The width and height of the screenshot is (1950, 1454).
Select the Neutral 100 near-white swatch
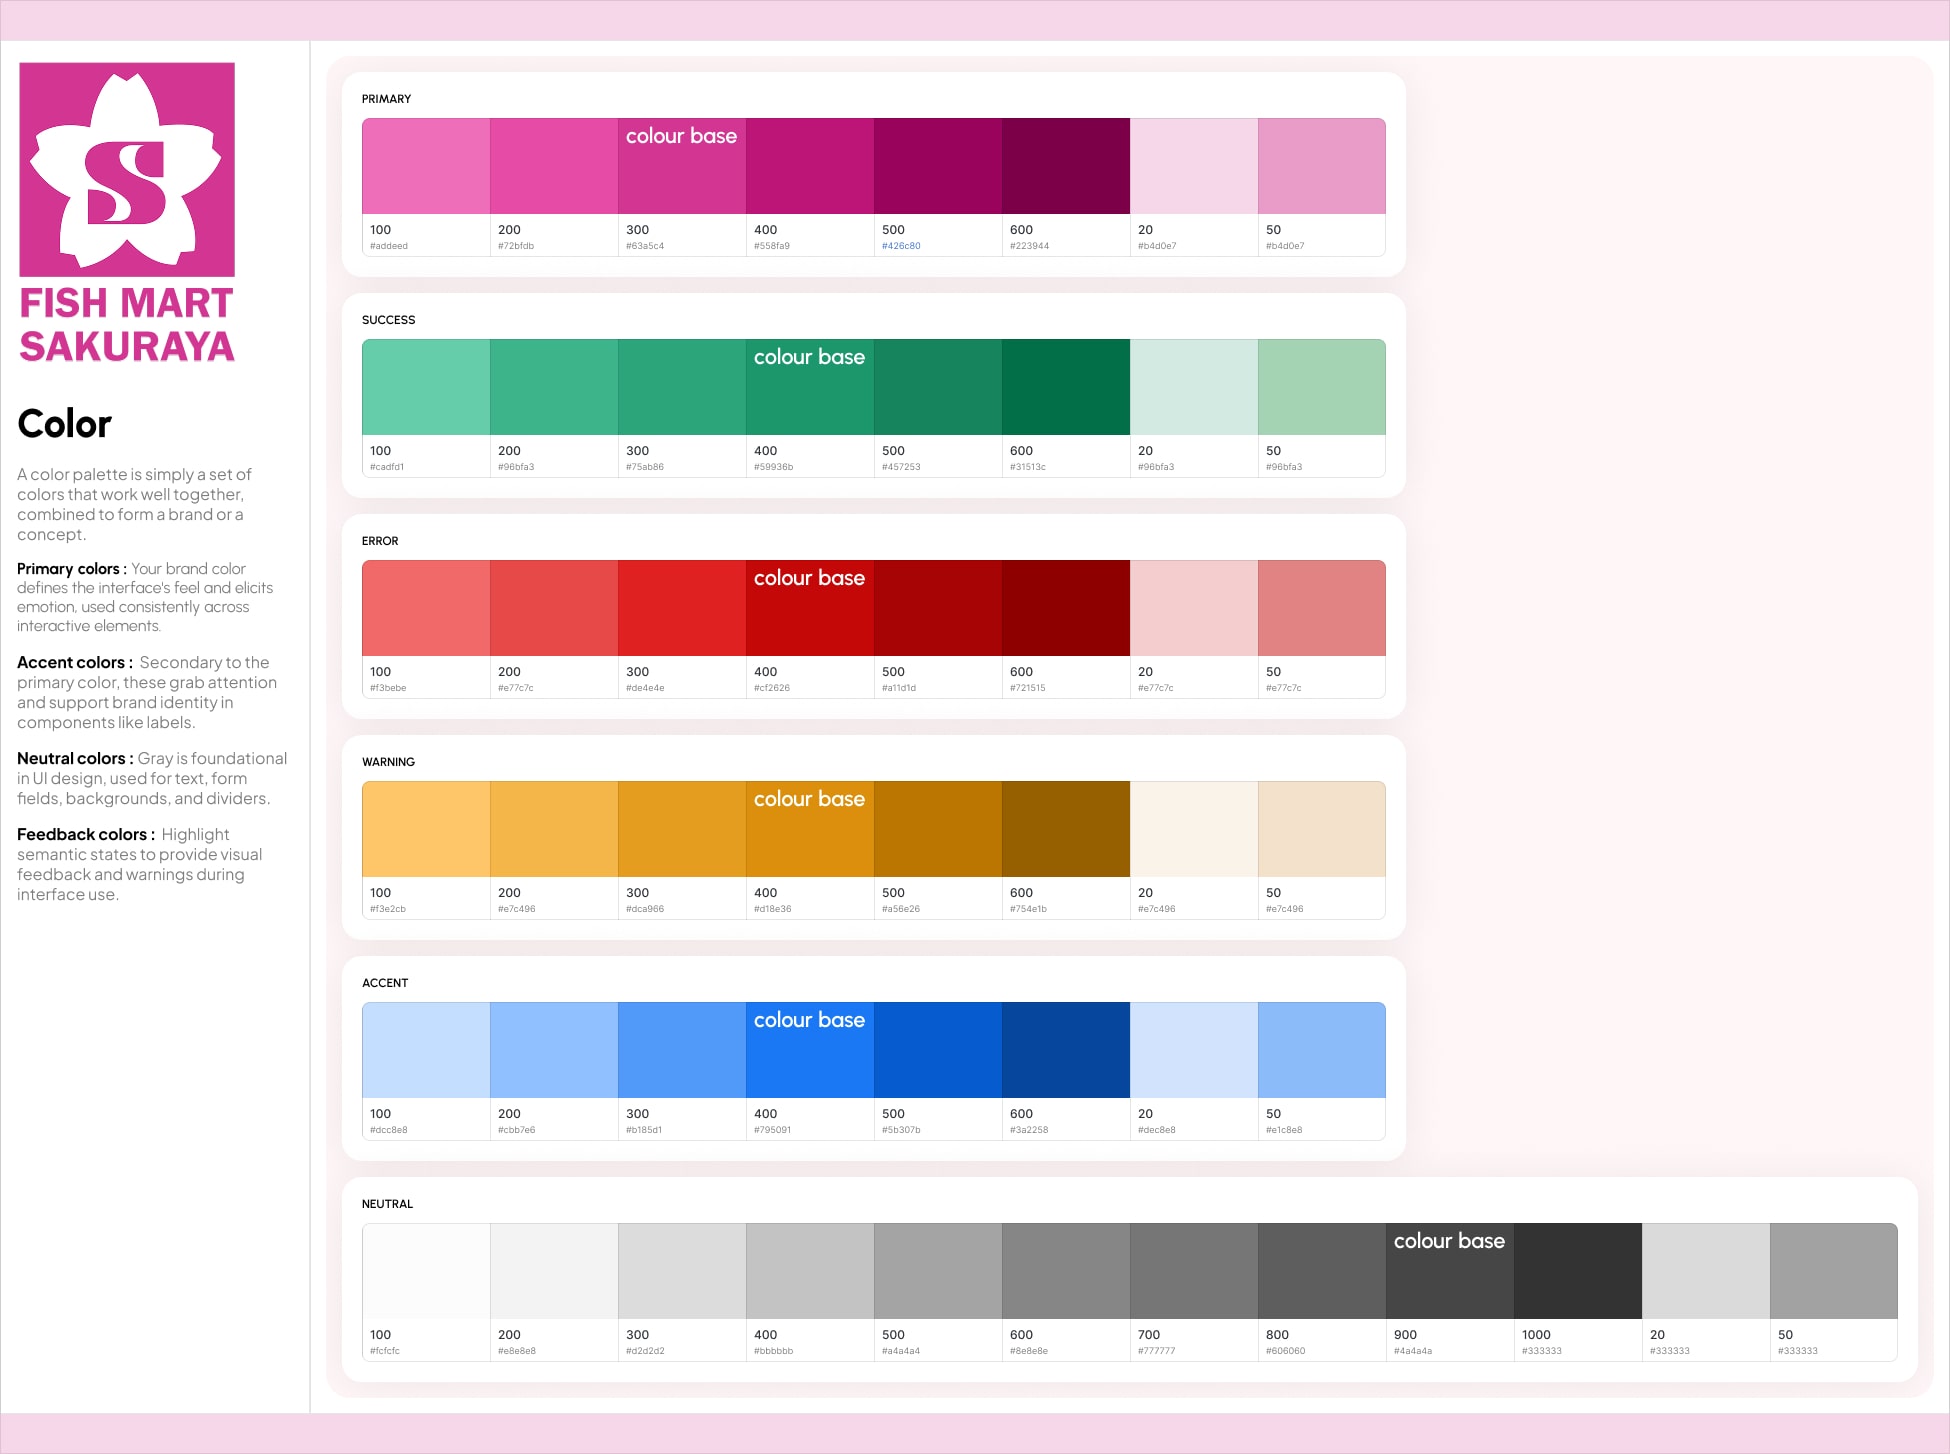pyautogui.click(x=426, y=1271)
